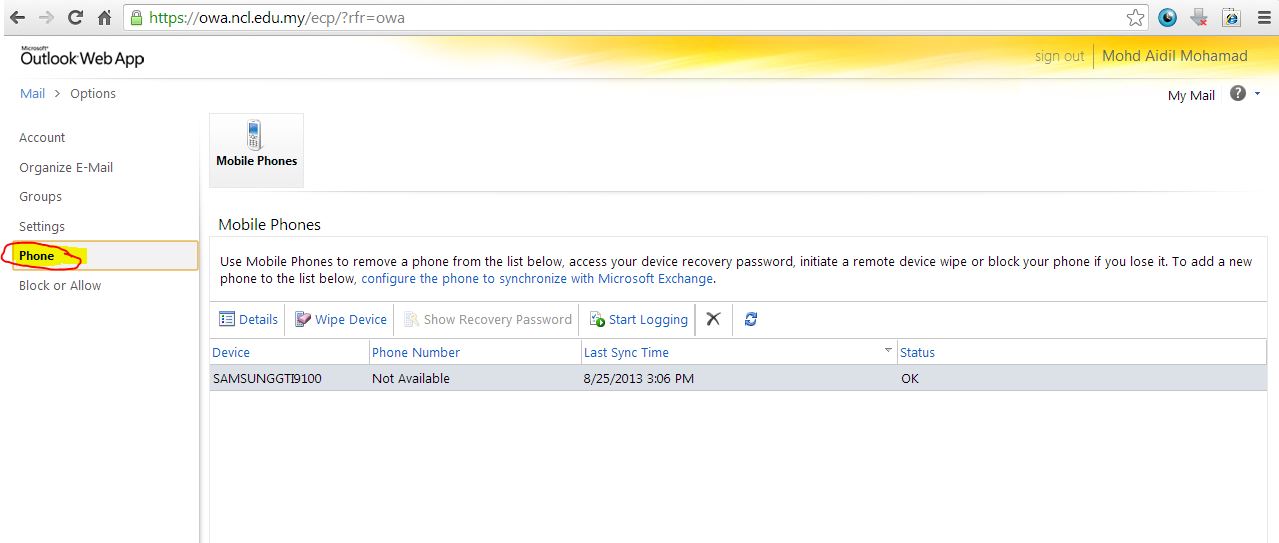Reload the page in the browser

tap(75, 18)
